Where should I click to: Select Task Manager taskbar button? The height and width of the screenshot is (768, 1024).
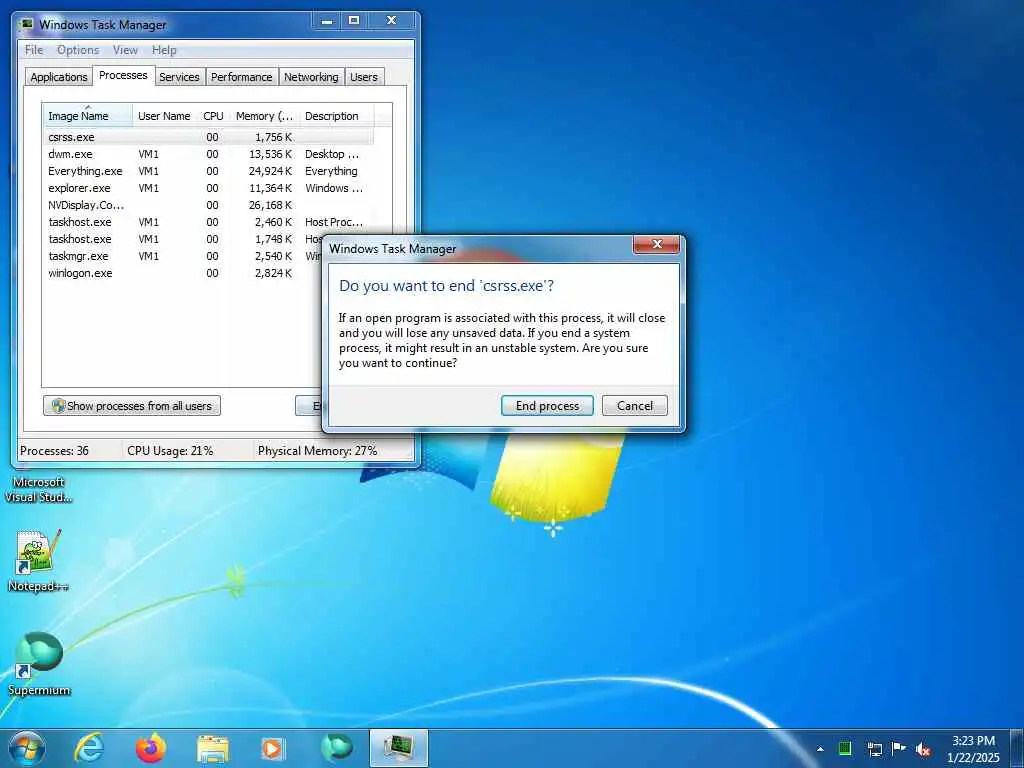[398, 748]
